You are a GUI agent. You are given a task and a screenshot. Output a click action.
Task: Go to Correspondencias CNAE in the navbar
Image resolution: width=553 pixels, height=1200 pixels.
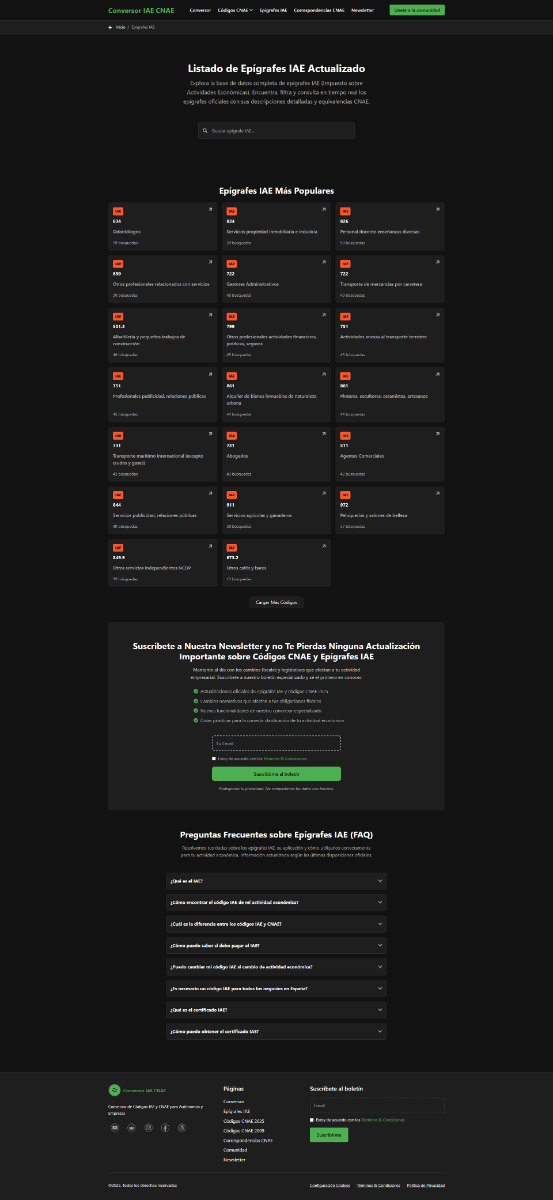tap(319, 9)
